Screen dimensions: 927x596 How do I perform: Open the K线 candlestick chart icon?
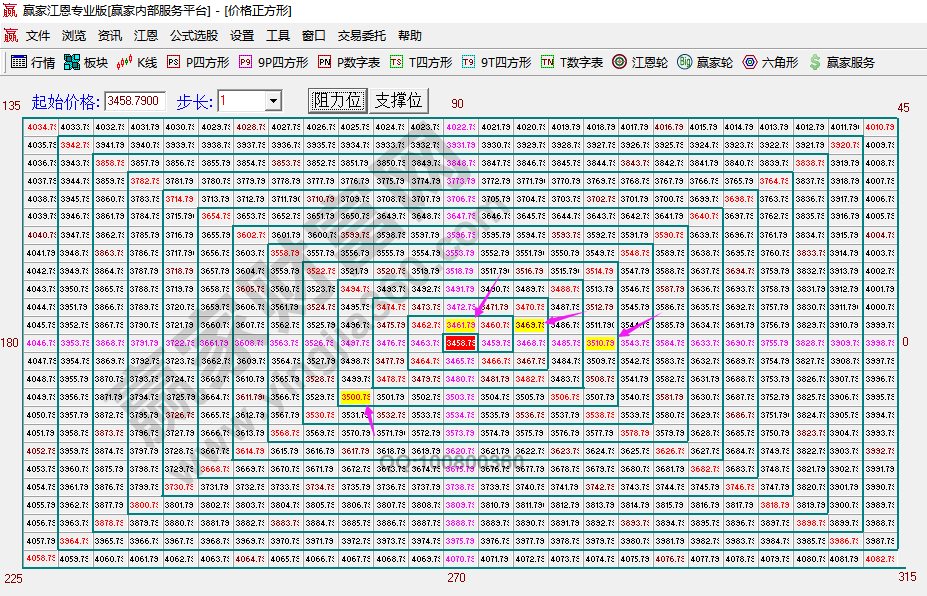[x=125, y=62]
